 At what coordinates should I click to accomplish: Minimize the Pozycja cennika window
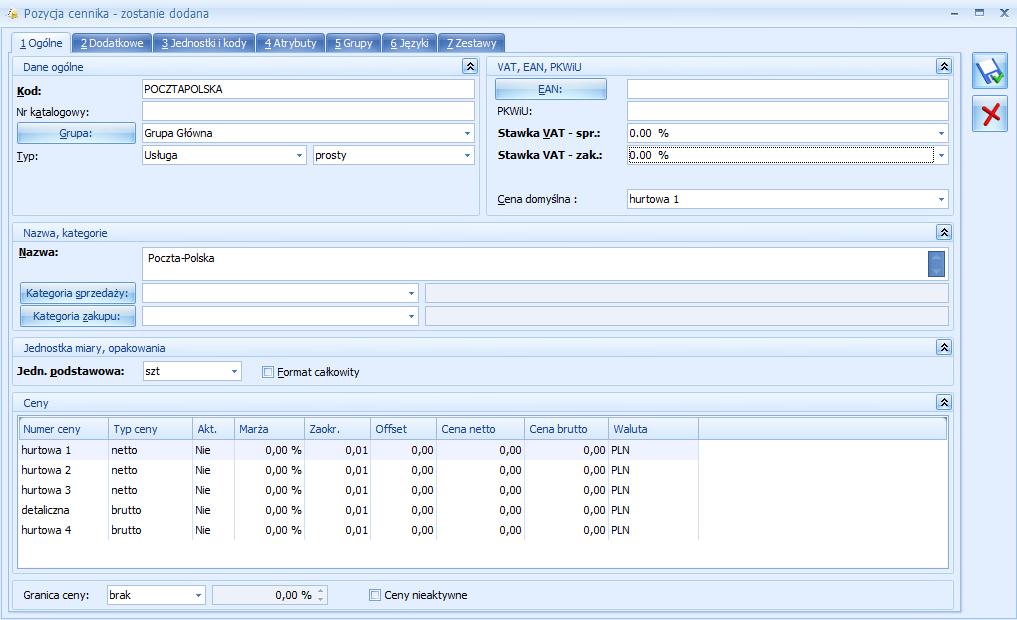[955, 13]
